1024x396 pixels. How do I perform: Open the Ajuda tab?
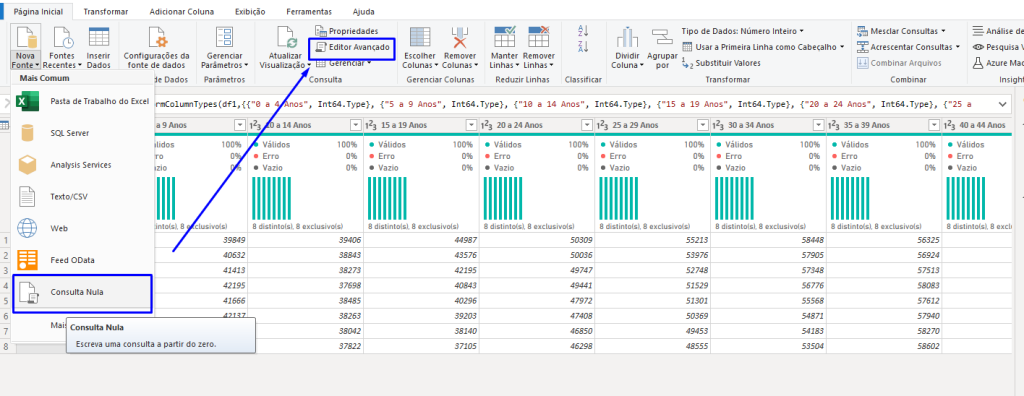pyautogui.click(x=364, y=12)
